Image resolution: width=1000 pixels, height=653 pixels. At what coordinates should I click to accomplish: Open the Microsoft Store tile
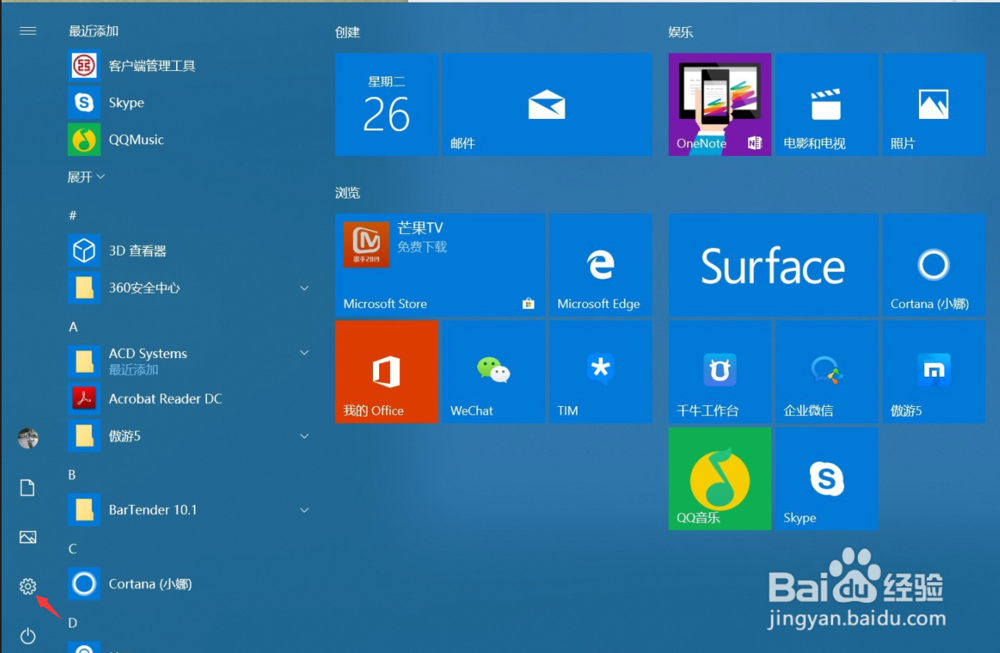click(x=440, y=265)
